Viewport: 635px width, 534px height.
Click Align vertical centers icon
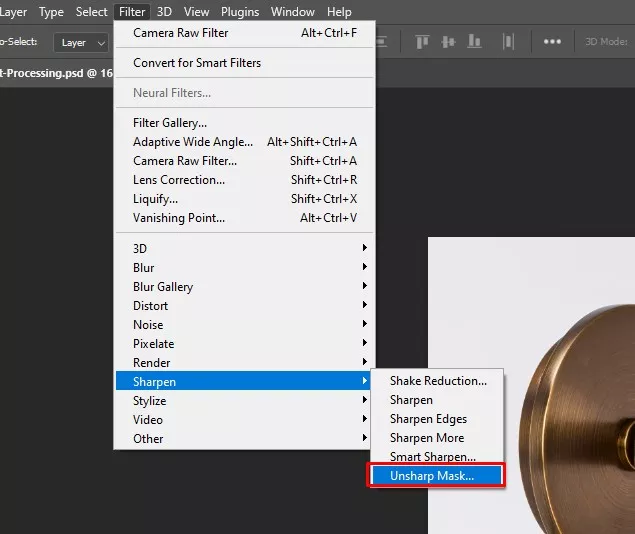tap(448, 42)
